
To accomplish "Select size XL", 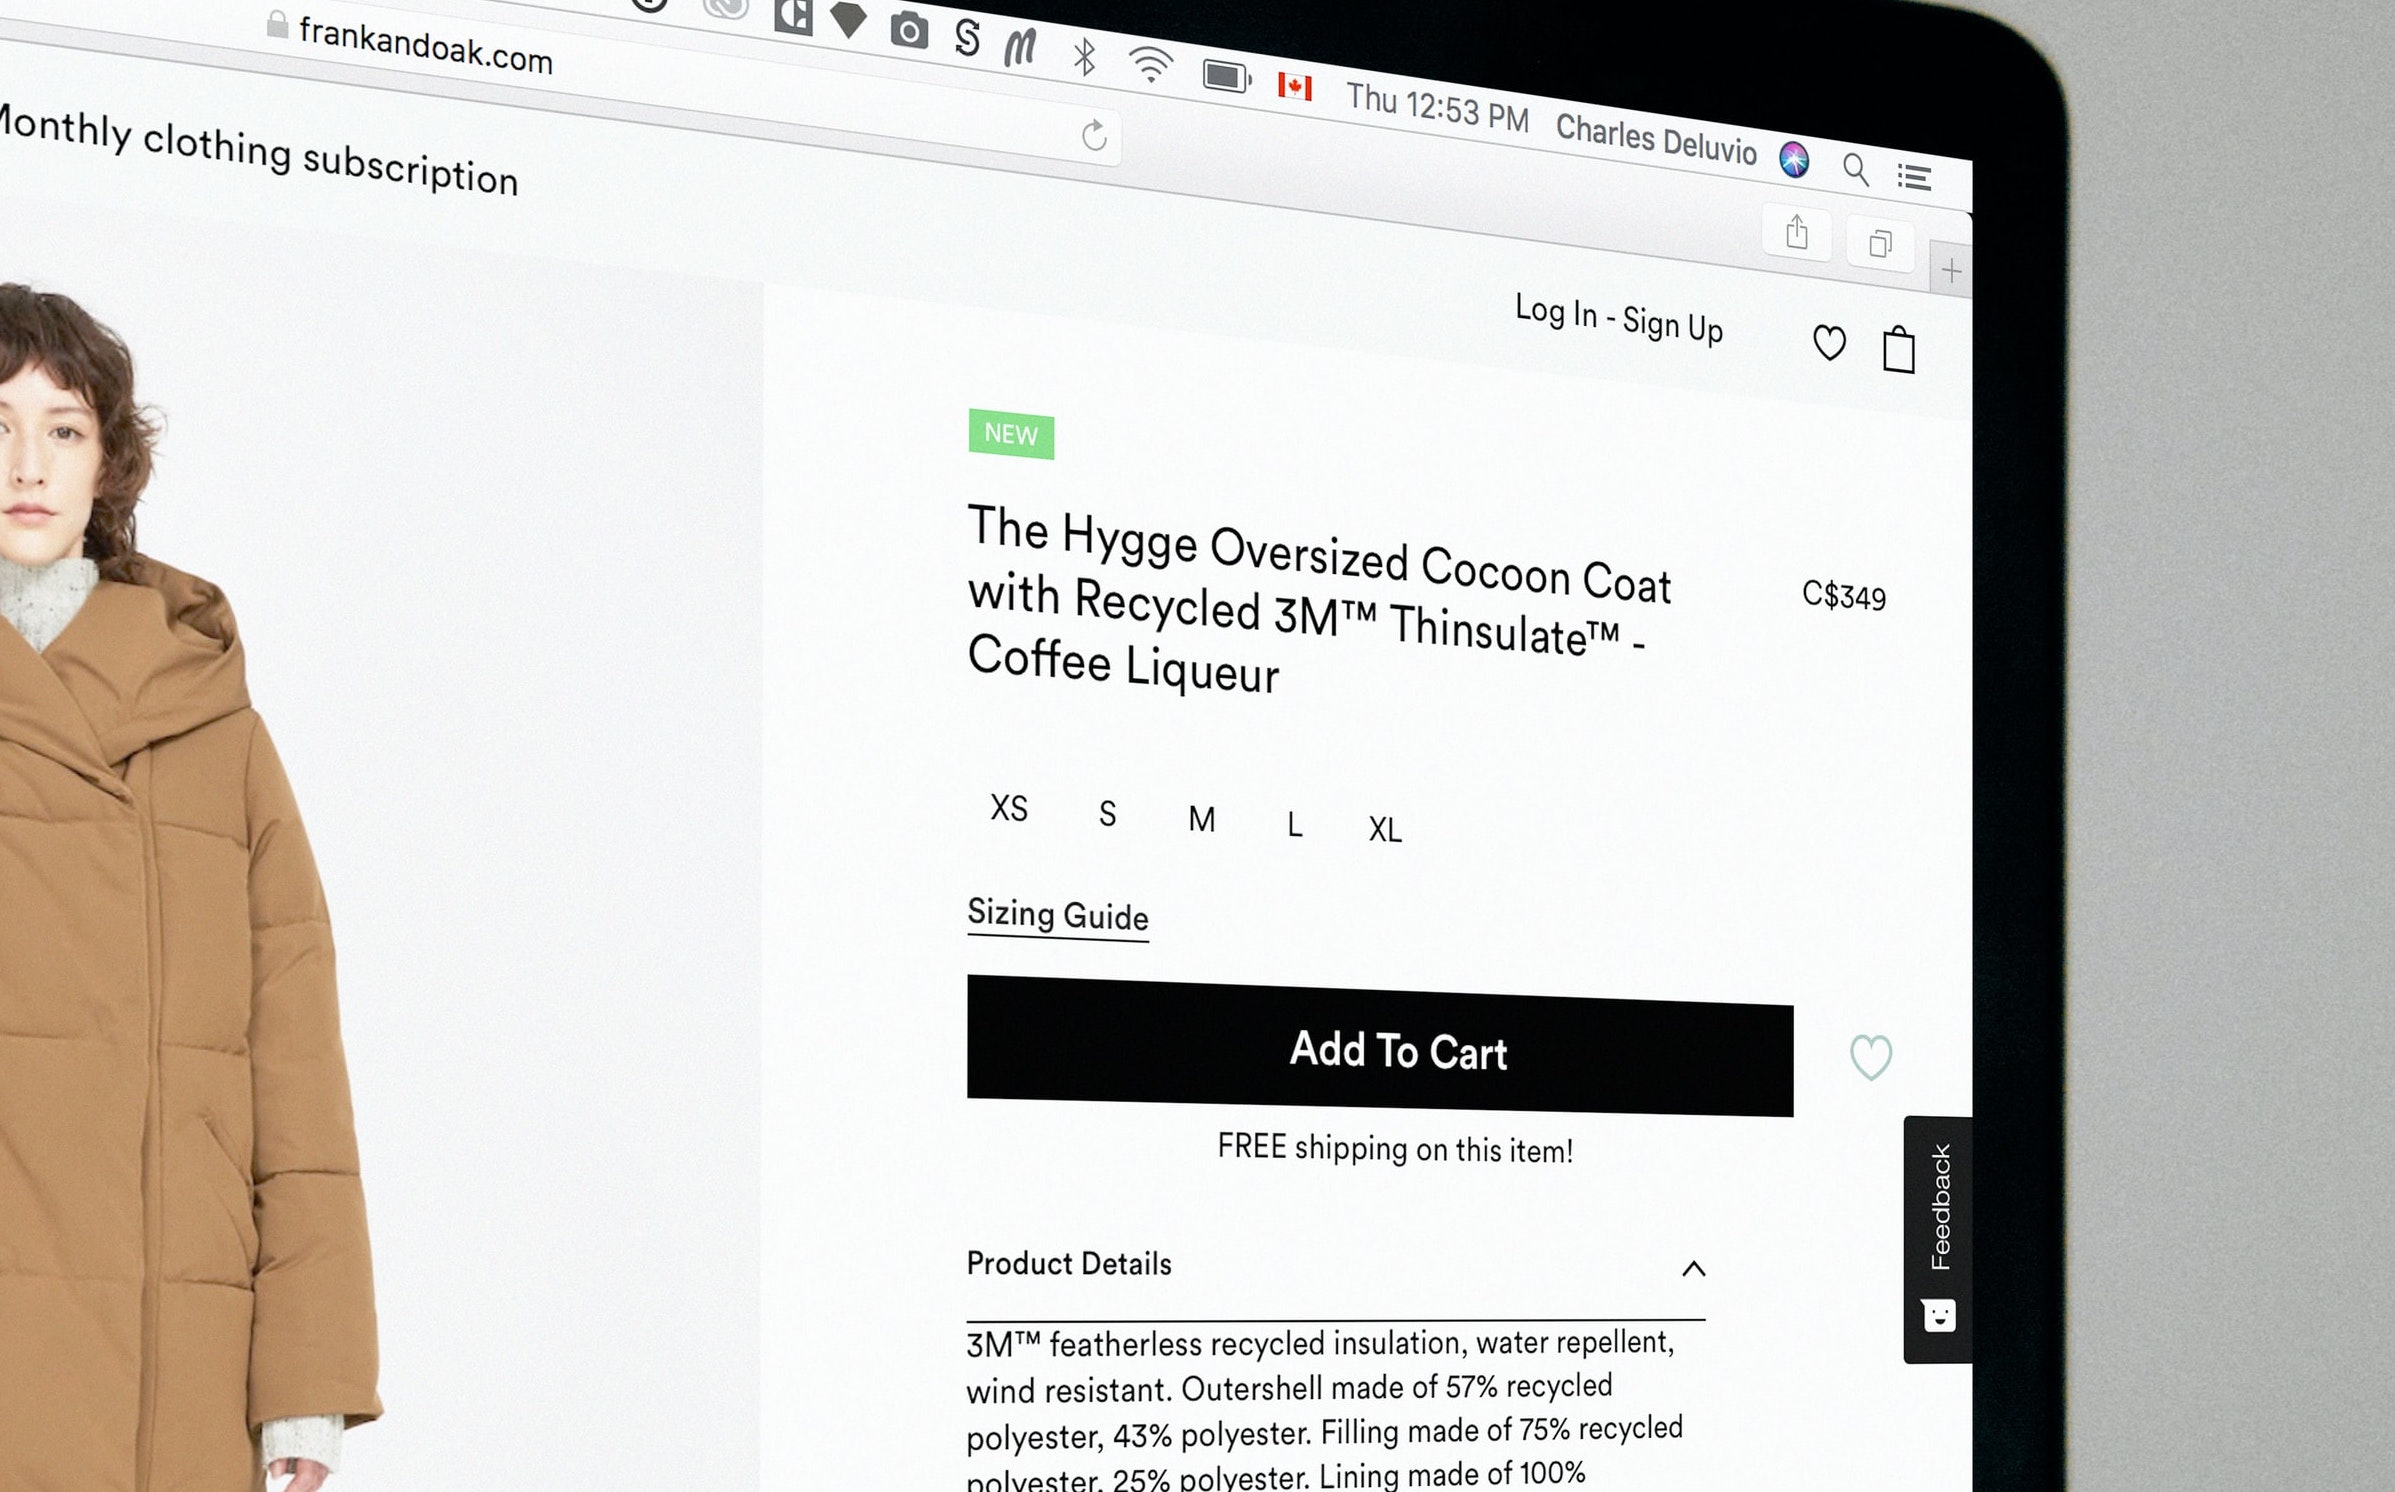I will 1385,829.
